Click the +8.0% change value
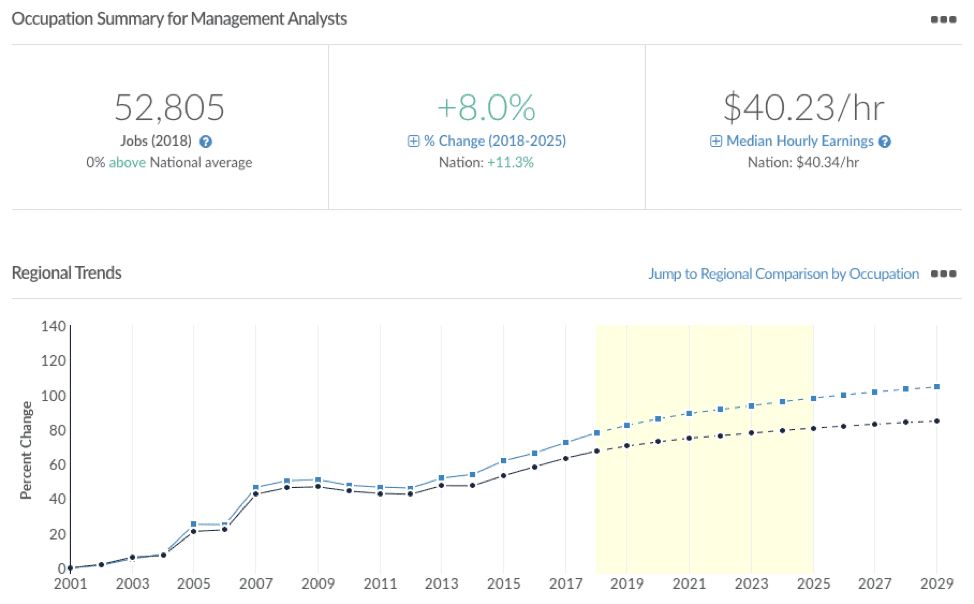This screenshot has height=604, width=974. (x=486, y=107)
